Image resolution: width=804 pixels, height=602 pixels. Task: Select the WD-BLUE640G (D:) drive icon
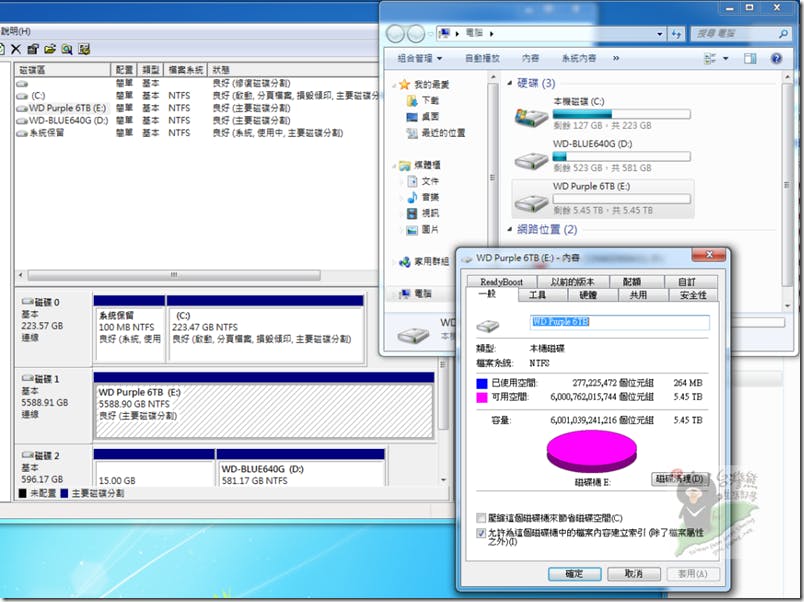[530, 156]
